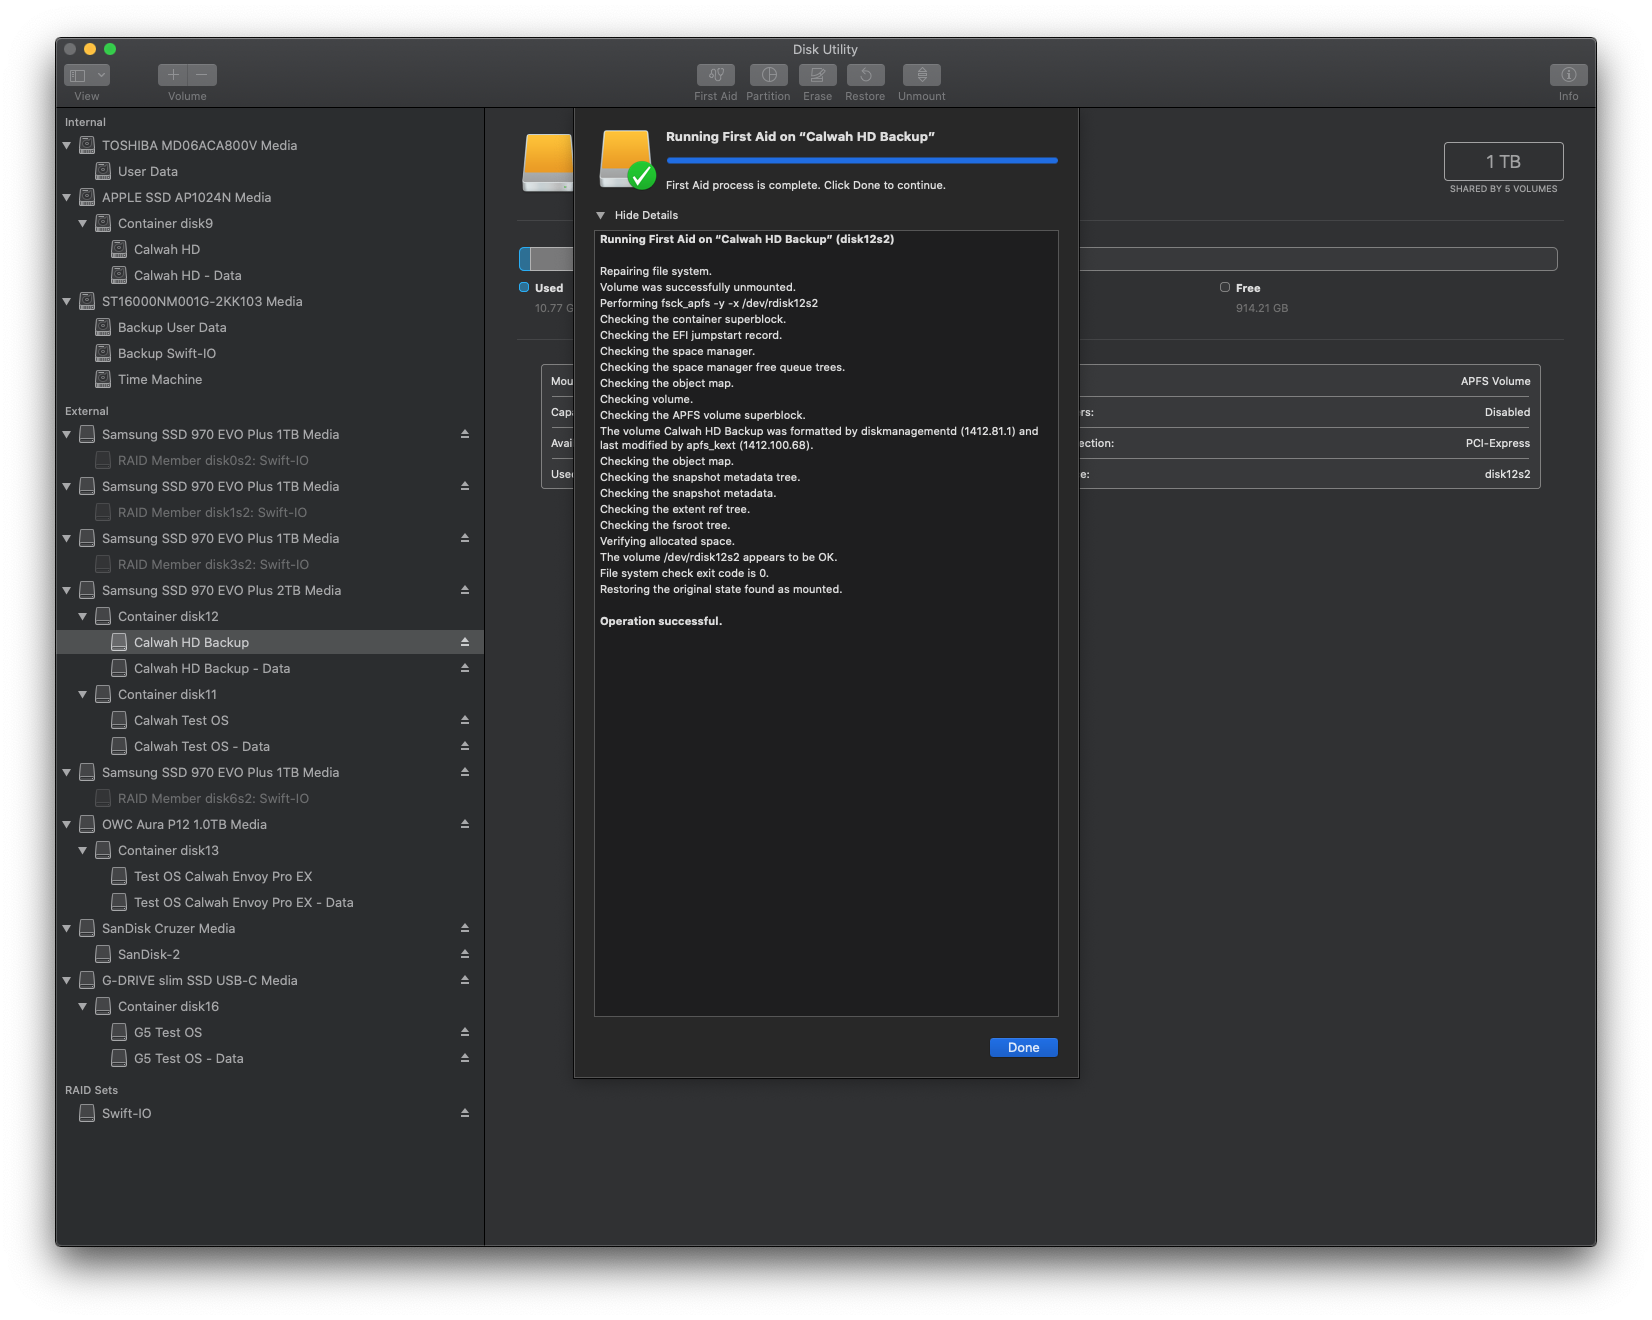Open the Info toolbar button
This screenshot has width=1652, height=1320.
pyautogui.click(x=1568, y=75)
